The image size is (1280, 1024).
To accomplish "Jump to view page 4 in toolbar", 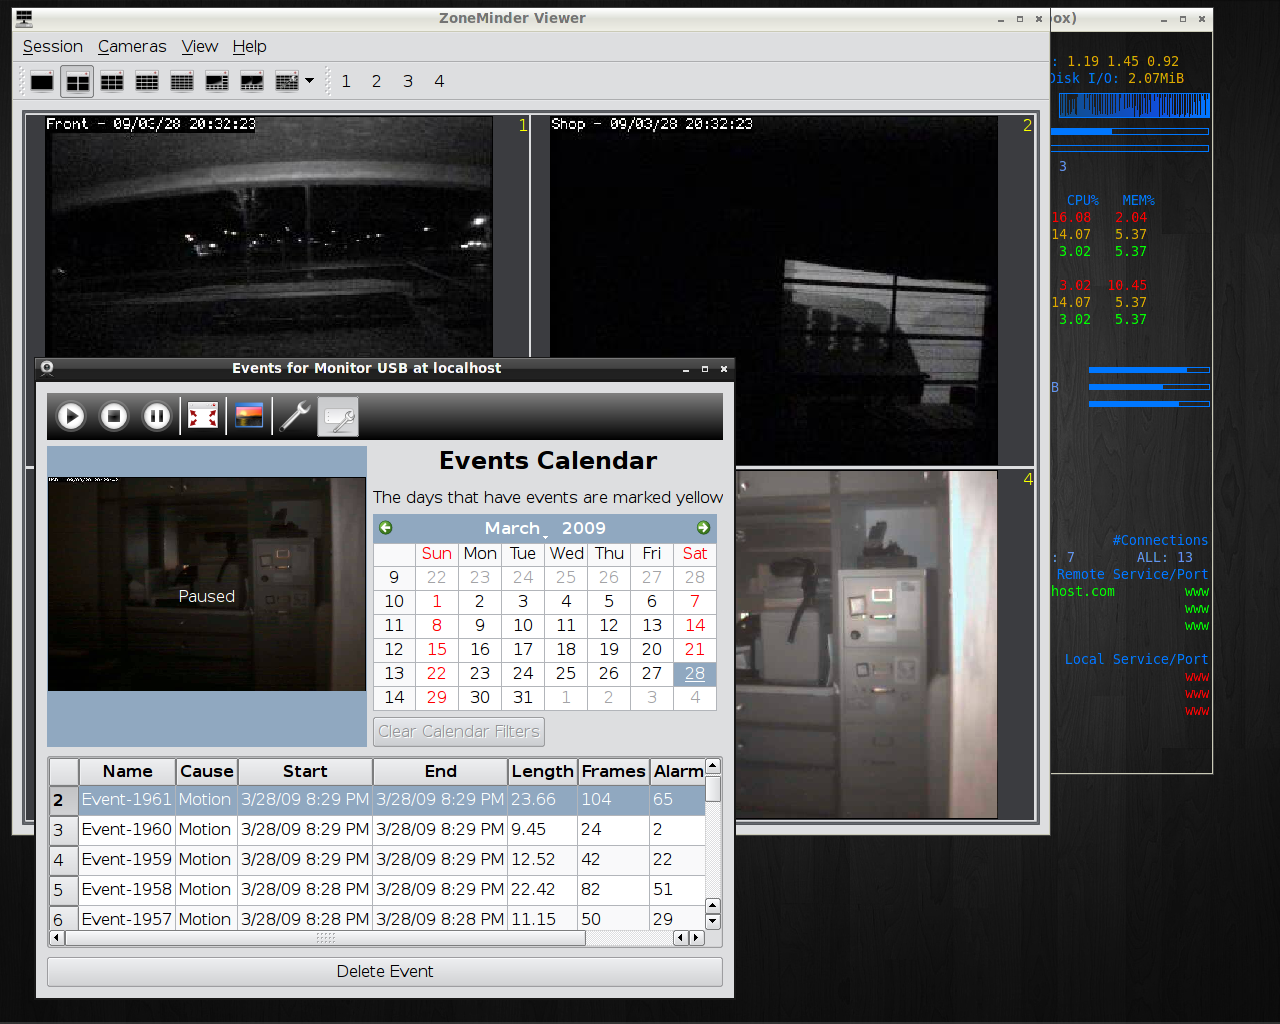I will pyautogui.click(x=439, y=81).
